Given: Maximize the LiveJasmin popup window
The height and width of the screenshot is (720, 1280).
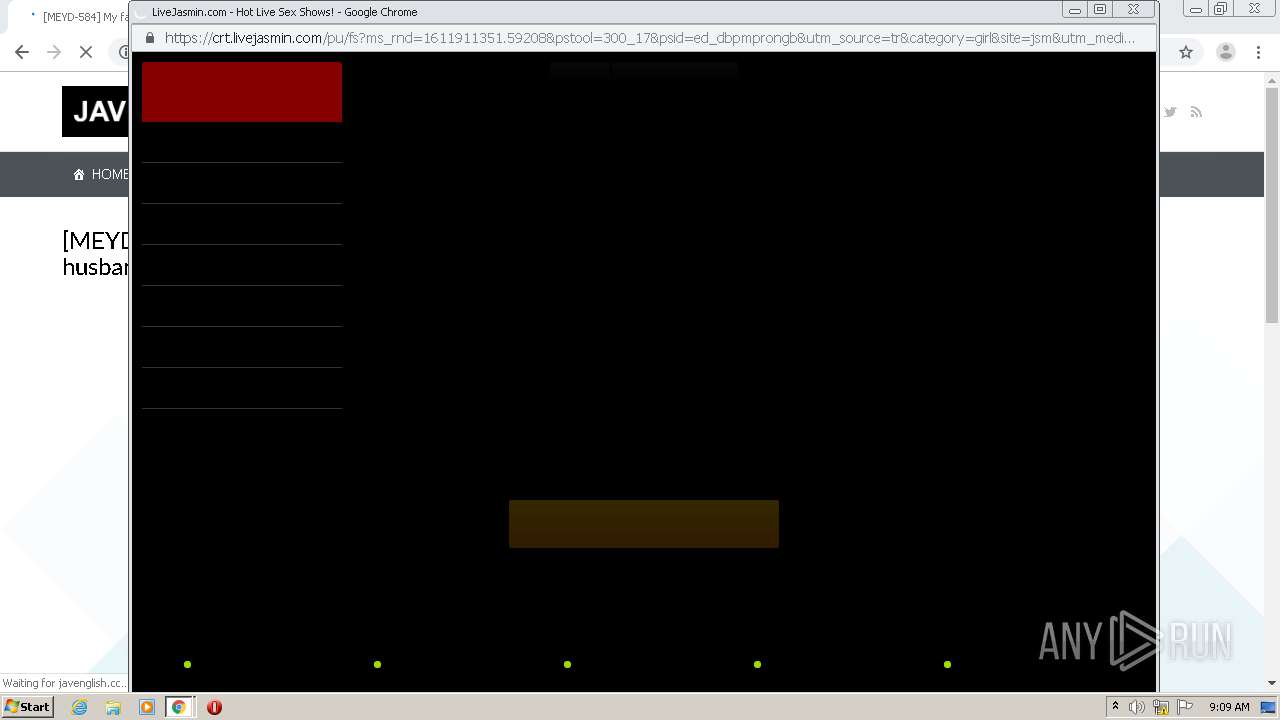Looking at the screenshot, I should pyautogui.click(x=1100, y=10).
